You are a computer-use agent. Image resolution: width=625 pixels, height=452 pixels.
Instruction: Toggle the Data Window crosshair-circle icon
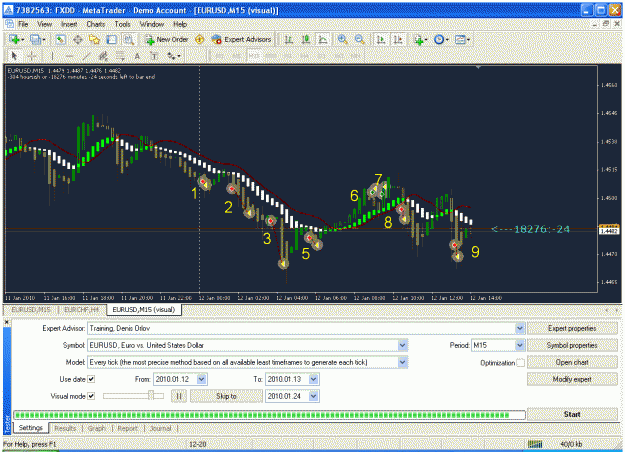[78, 39]
